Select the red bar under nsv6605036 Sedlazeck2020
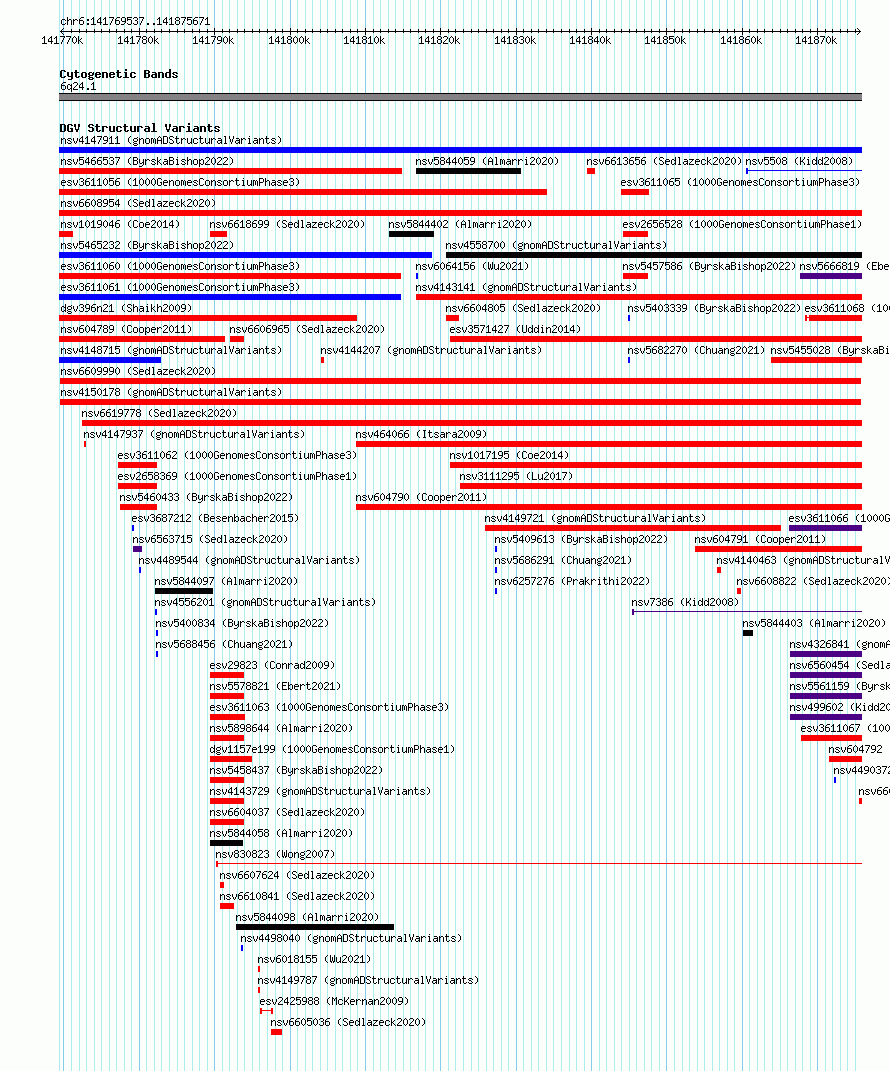The height and width of the screenshot is (1071, 890). click(x=276, y=1032)
